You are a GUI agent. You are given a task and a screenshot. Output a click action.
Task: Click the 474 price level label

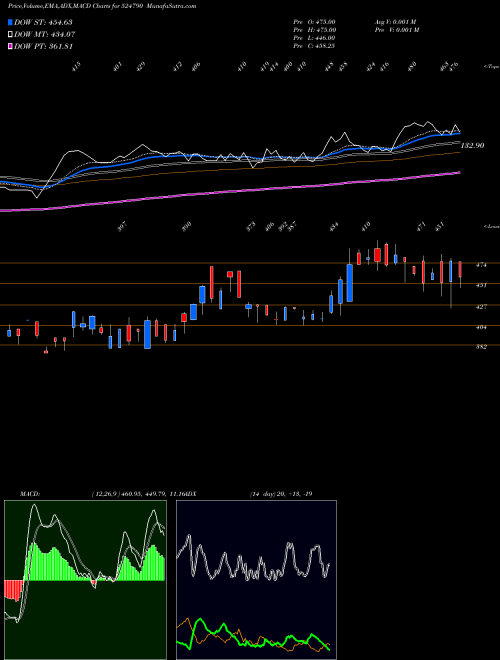click(481, 265)
